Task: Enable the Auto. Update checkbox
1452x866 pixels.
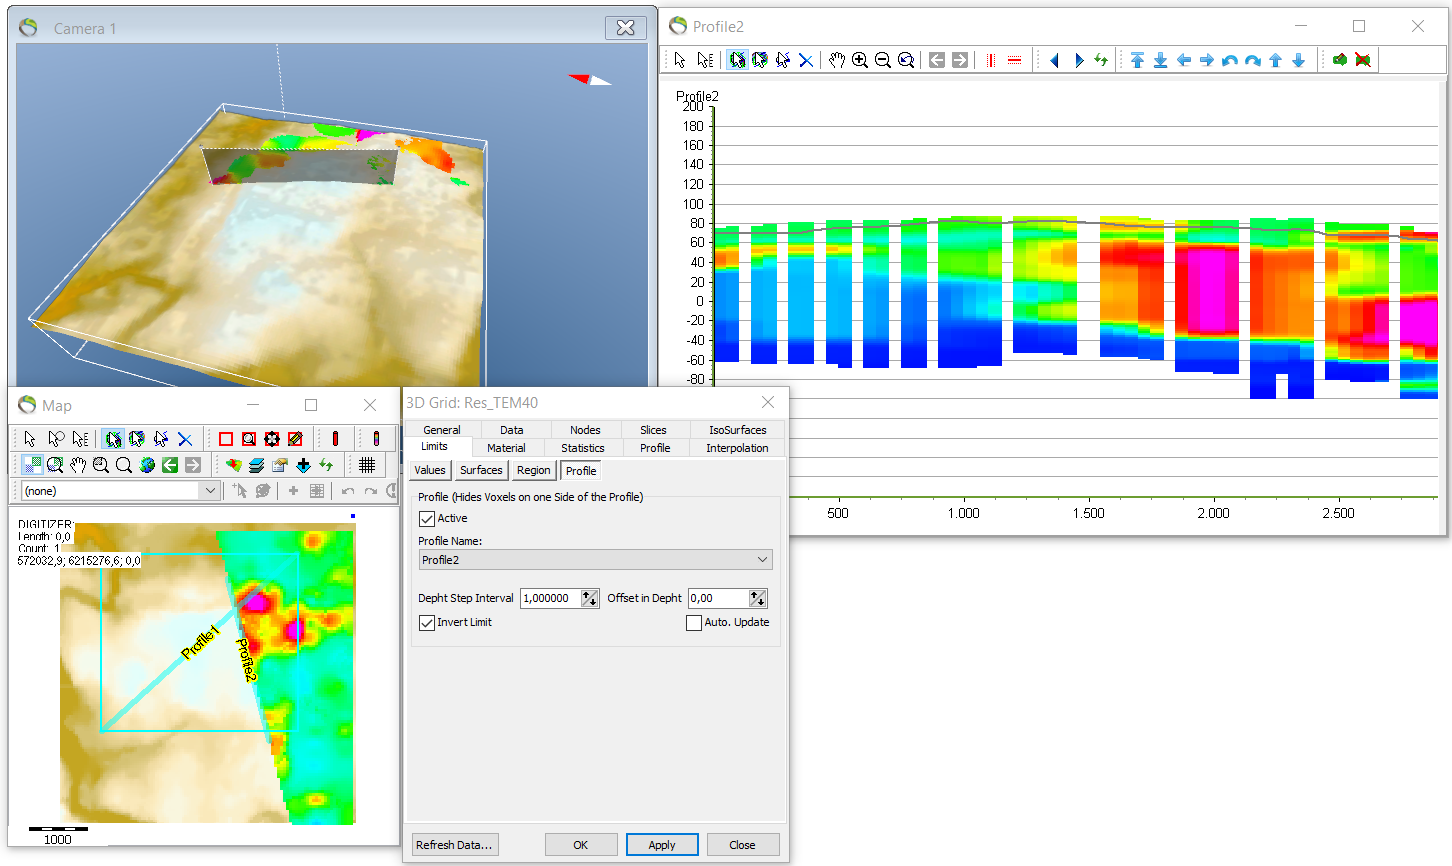Action: [x=694, y=622]
